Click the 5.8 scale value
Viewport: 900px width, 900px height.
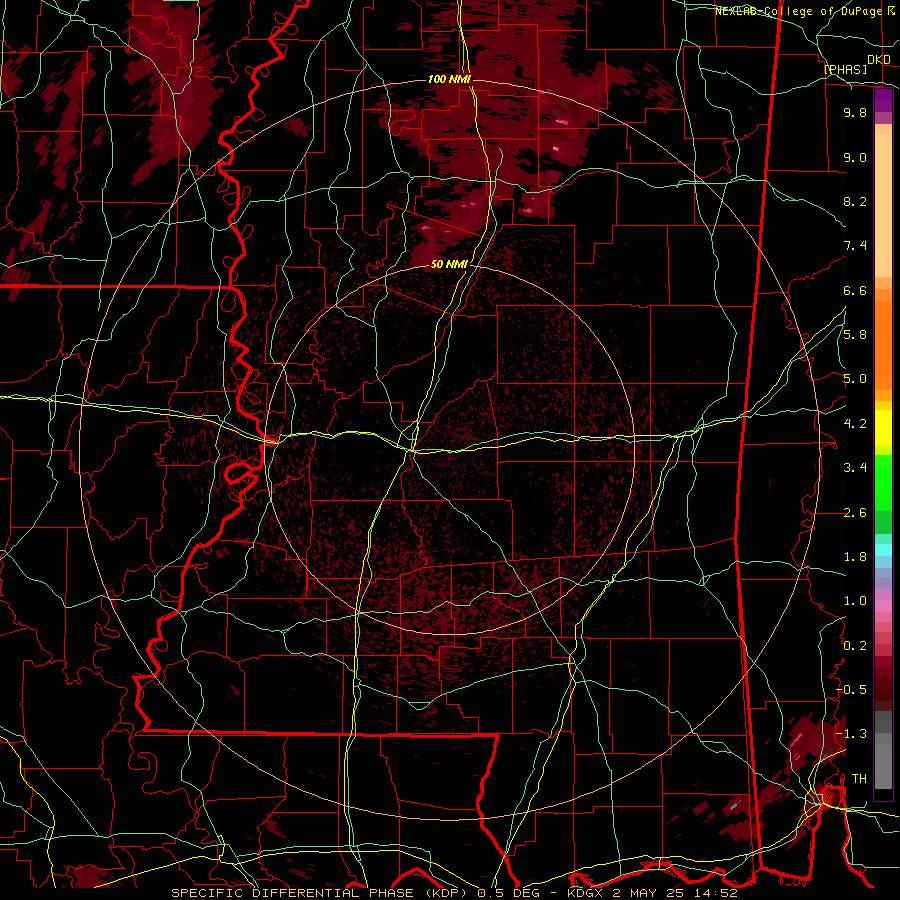coord(855,335)
